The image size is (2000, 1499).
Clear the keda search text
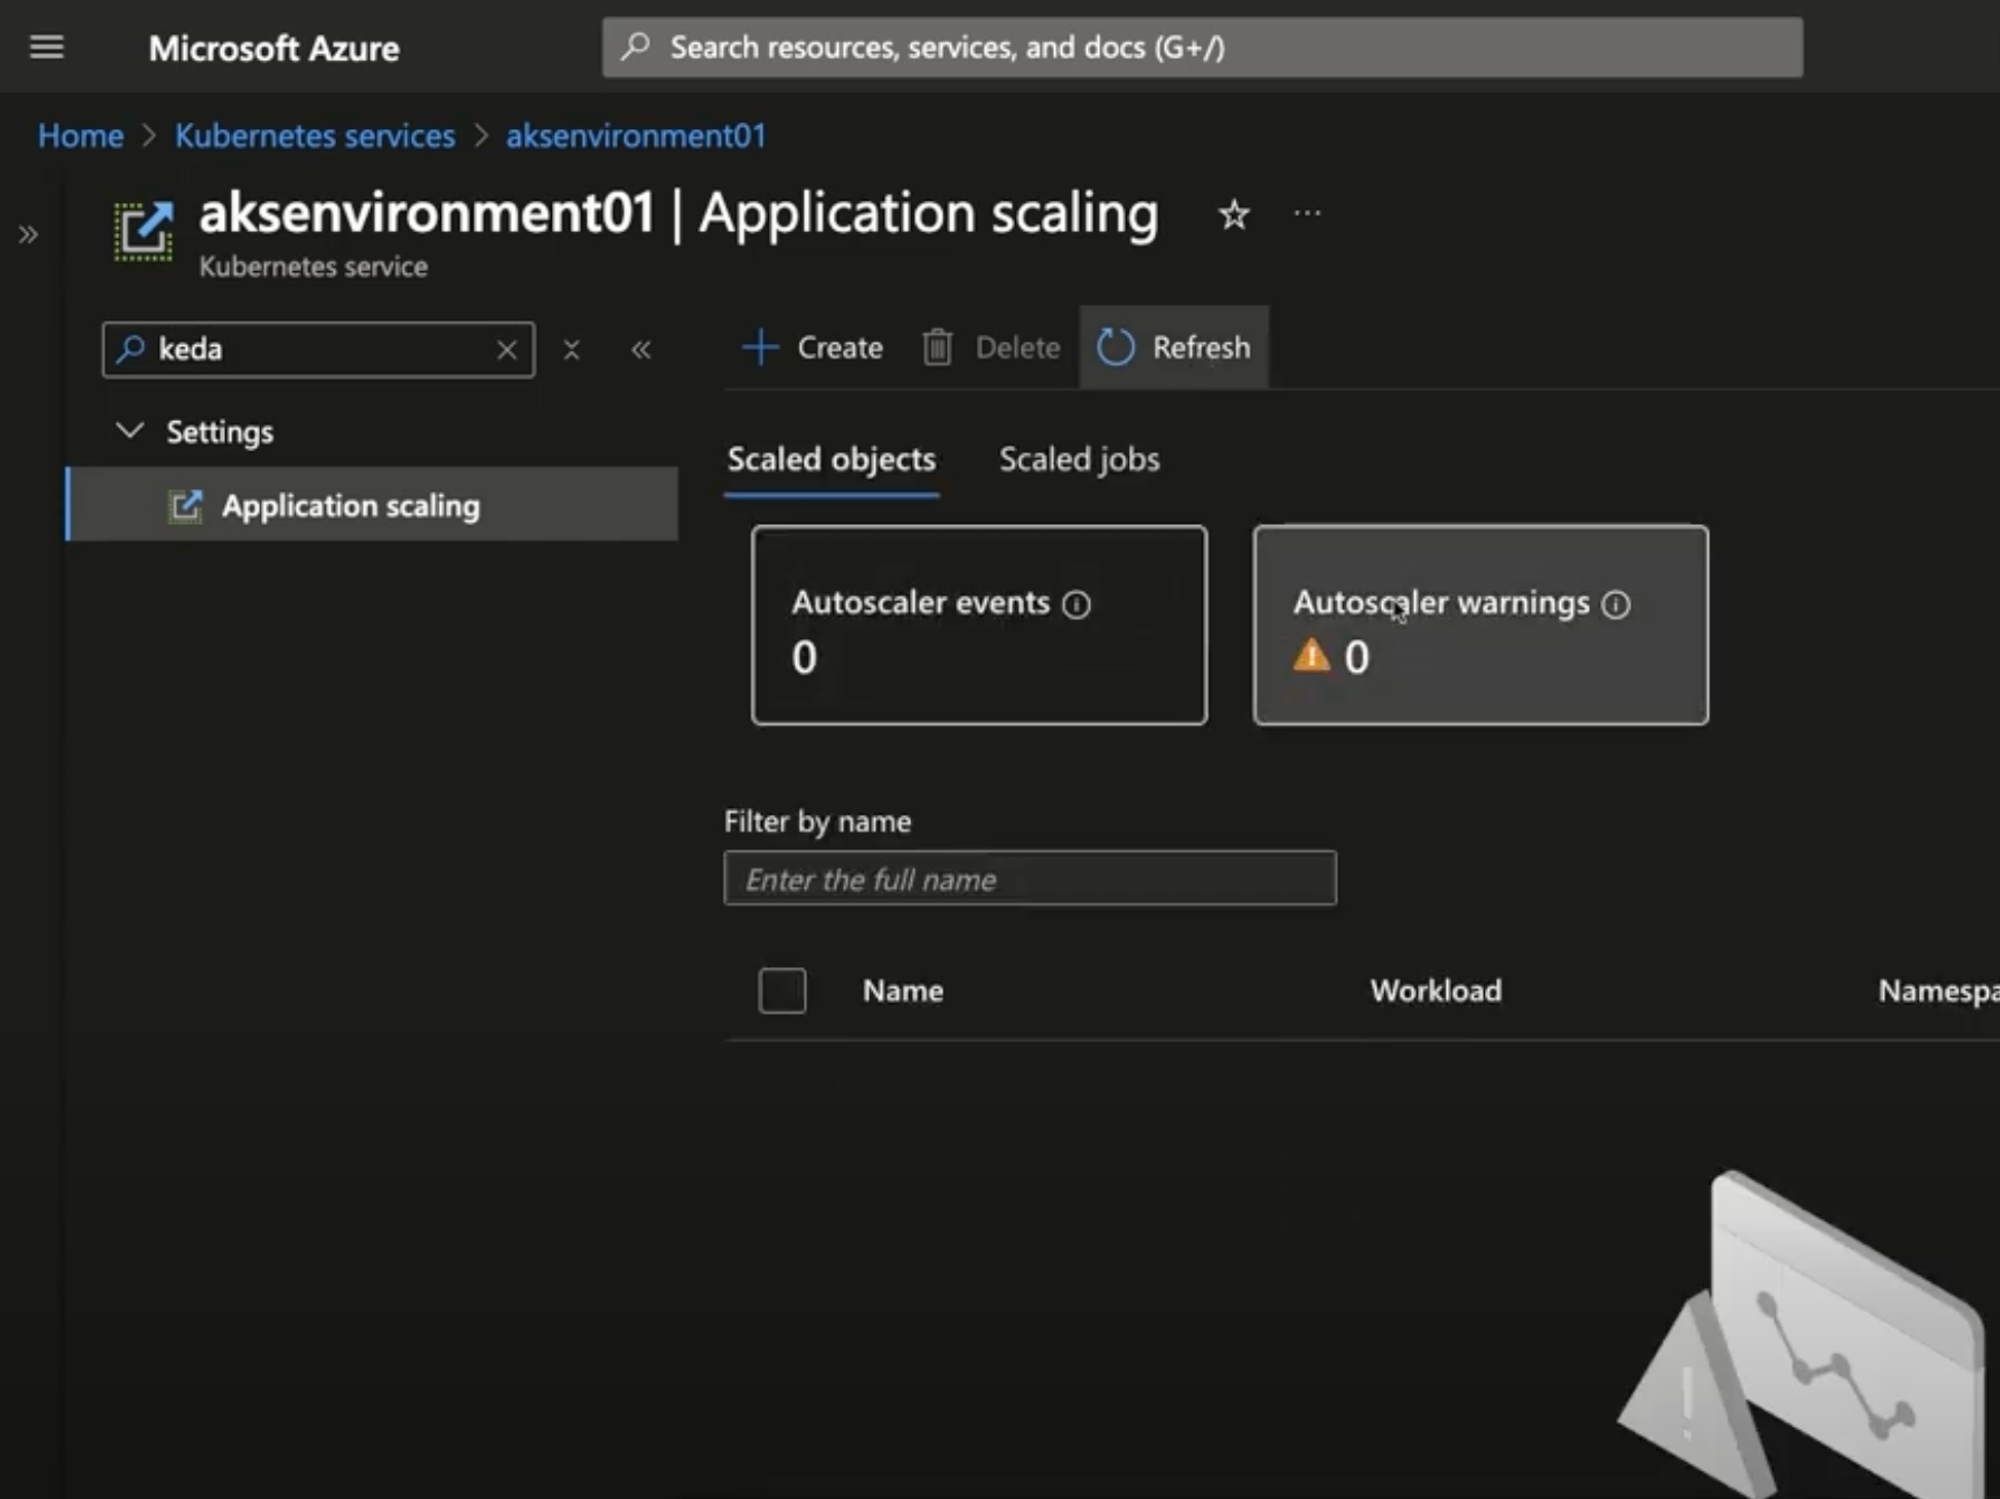pyautogui.click(x=506, y=350)
